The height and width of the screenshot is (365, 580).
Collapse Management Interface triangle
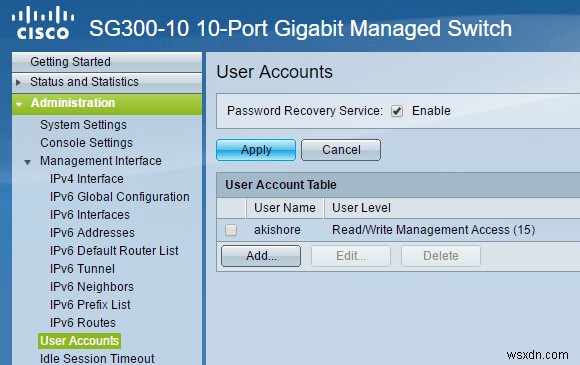pos(28,162)
